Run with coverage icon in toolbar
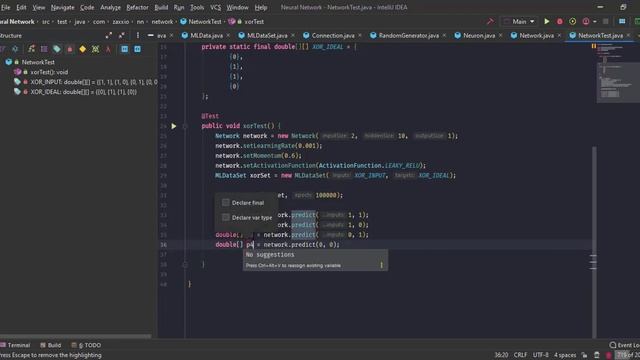This screenshot has height=360, width=640. 573,21
